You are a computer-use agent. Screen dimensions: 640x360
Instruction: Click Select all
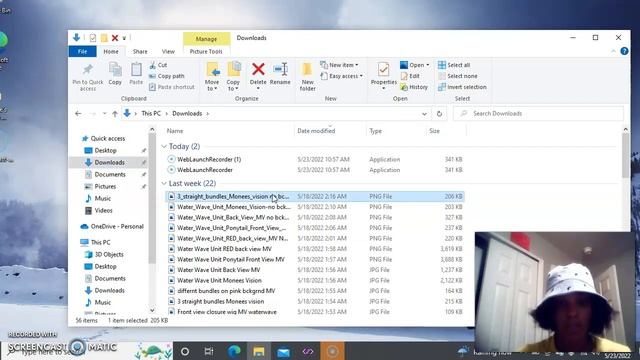tap(454, 65)
